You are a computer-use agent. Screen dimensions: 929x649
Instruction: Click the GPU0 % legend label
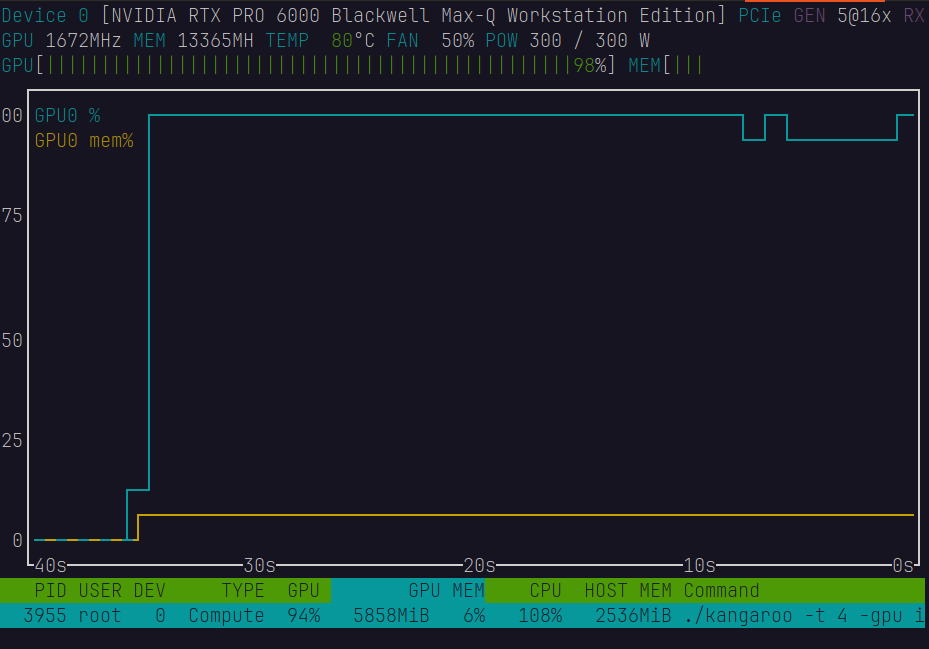(67, 116)
